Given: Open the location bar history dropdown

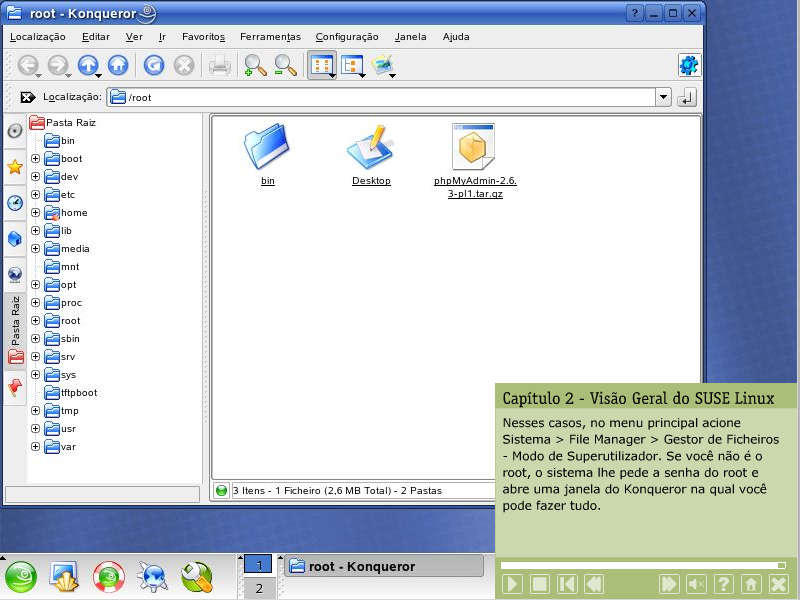Looking at the screenshot, I should coord(663,97).
